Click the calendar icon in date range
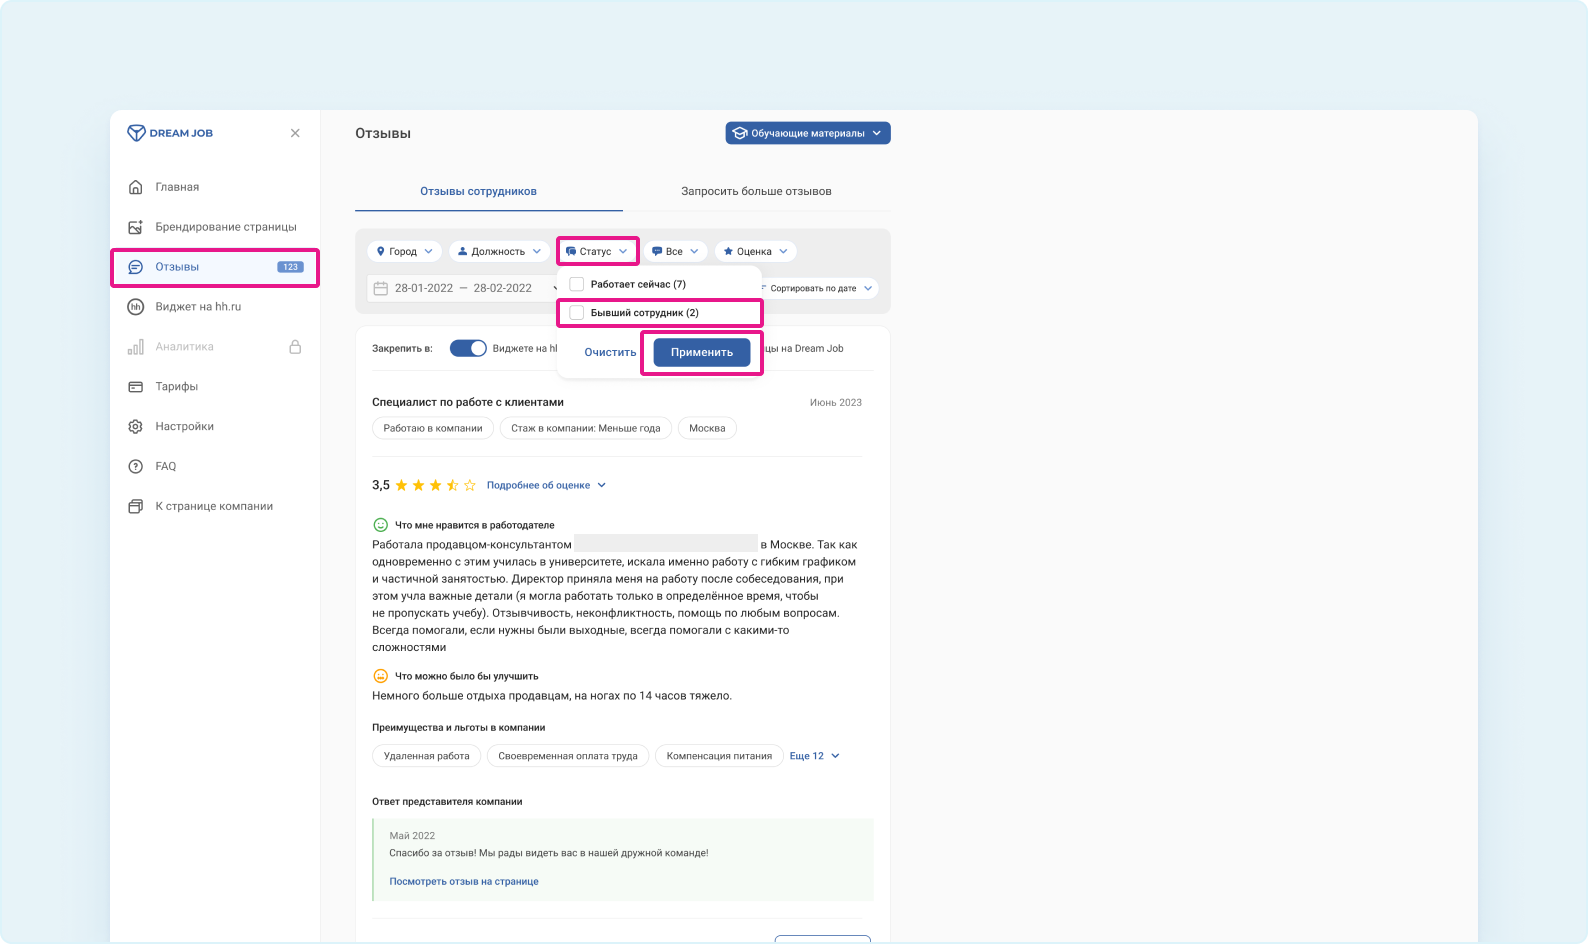This screenshot has width=1588, height=944. pos(381,288)
